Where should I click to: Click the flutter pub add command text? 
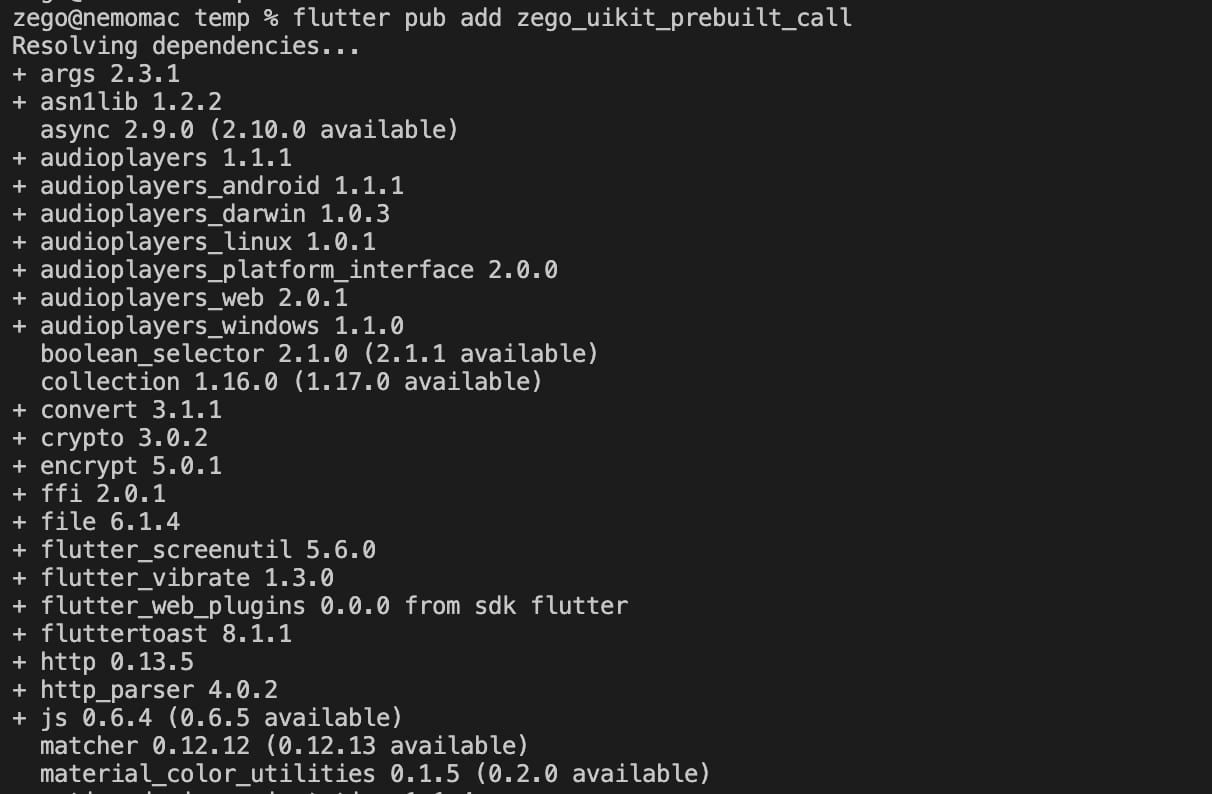tap(573, 18)
